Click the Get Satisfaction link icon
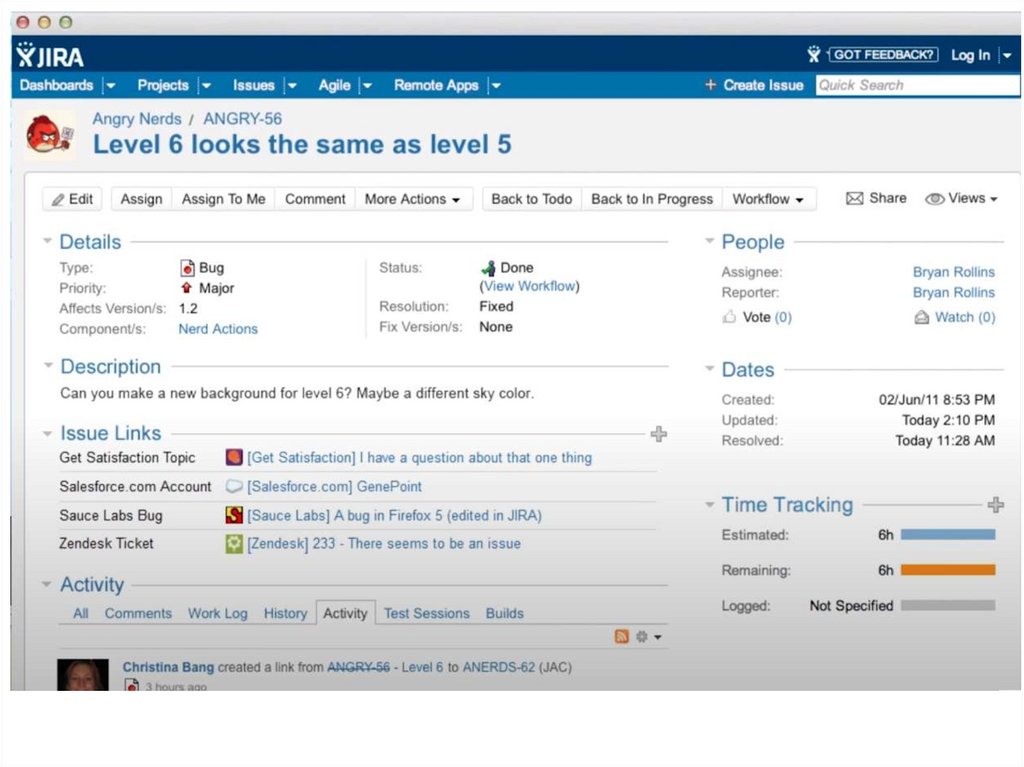The width and height of the screenshot is (1024, 767). 234,457
